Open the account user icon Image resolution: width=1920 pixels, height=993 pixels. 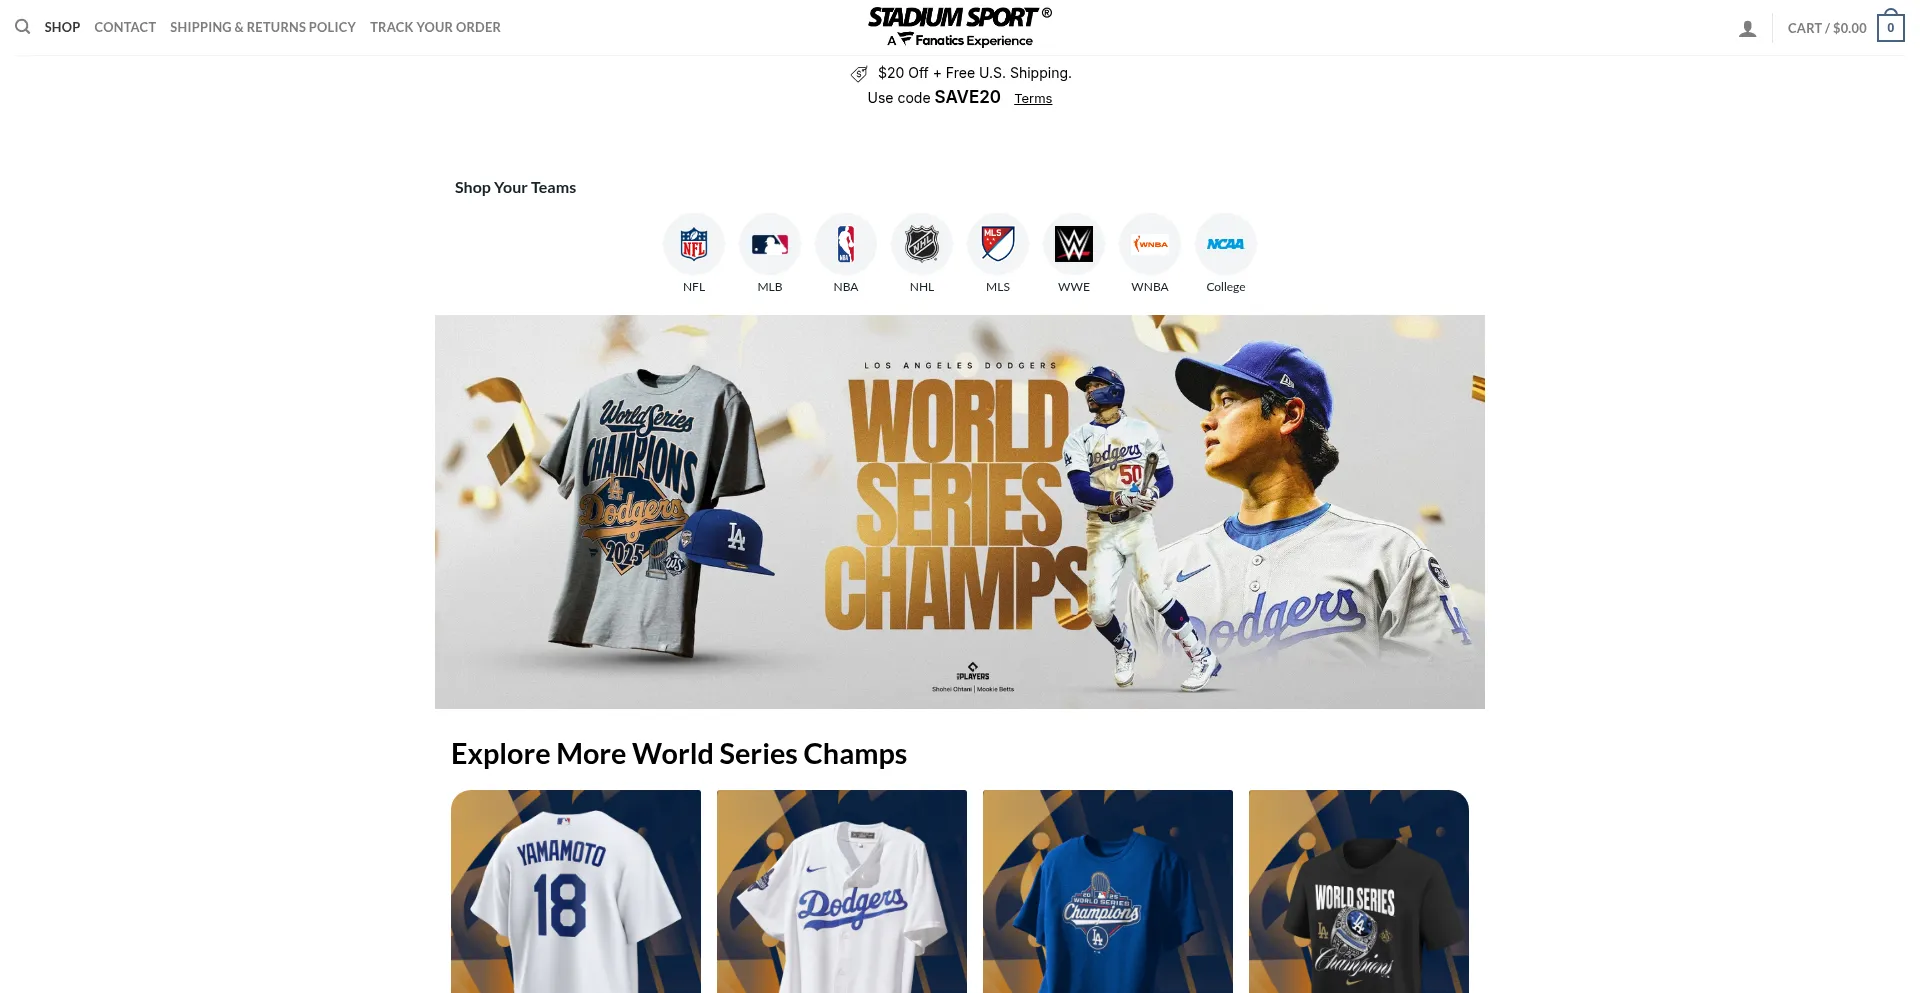(x=1747, y=28)
